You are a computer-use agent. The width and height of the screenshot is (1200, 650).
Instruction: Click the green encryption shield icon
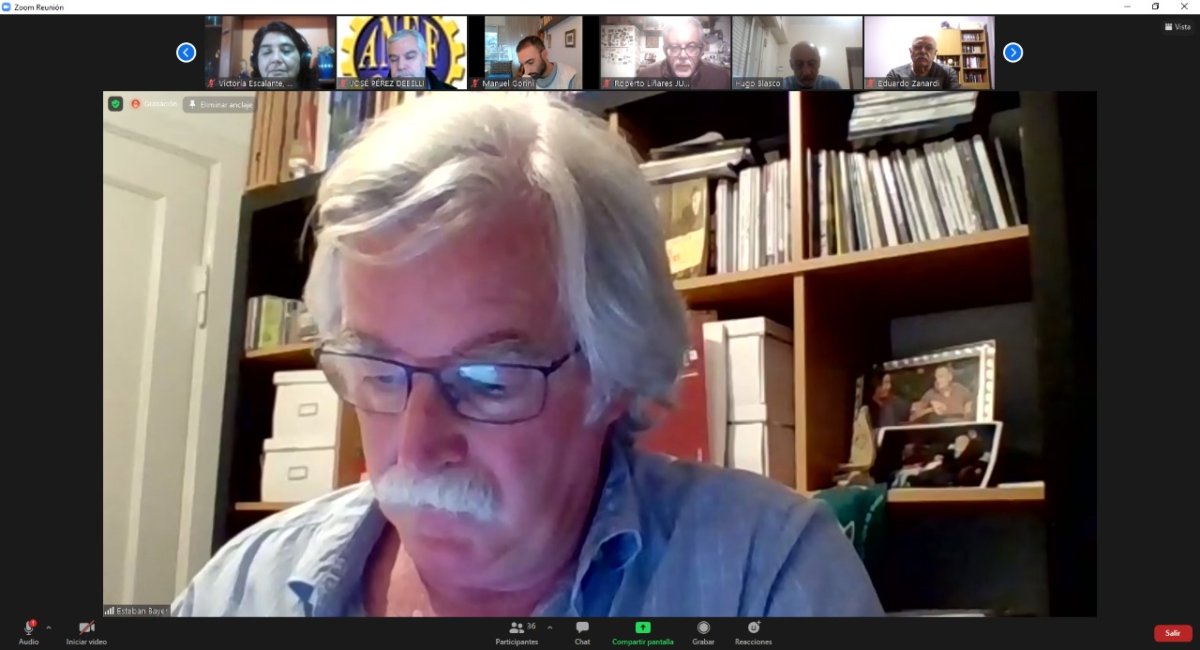pyautogui.click(x=116, y=104)
